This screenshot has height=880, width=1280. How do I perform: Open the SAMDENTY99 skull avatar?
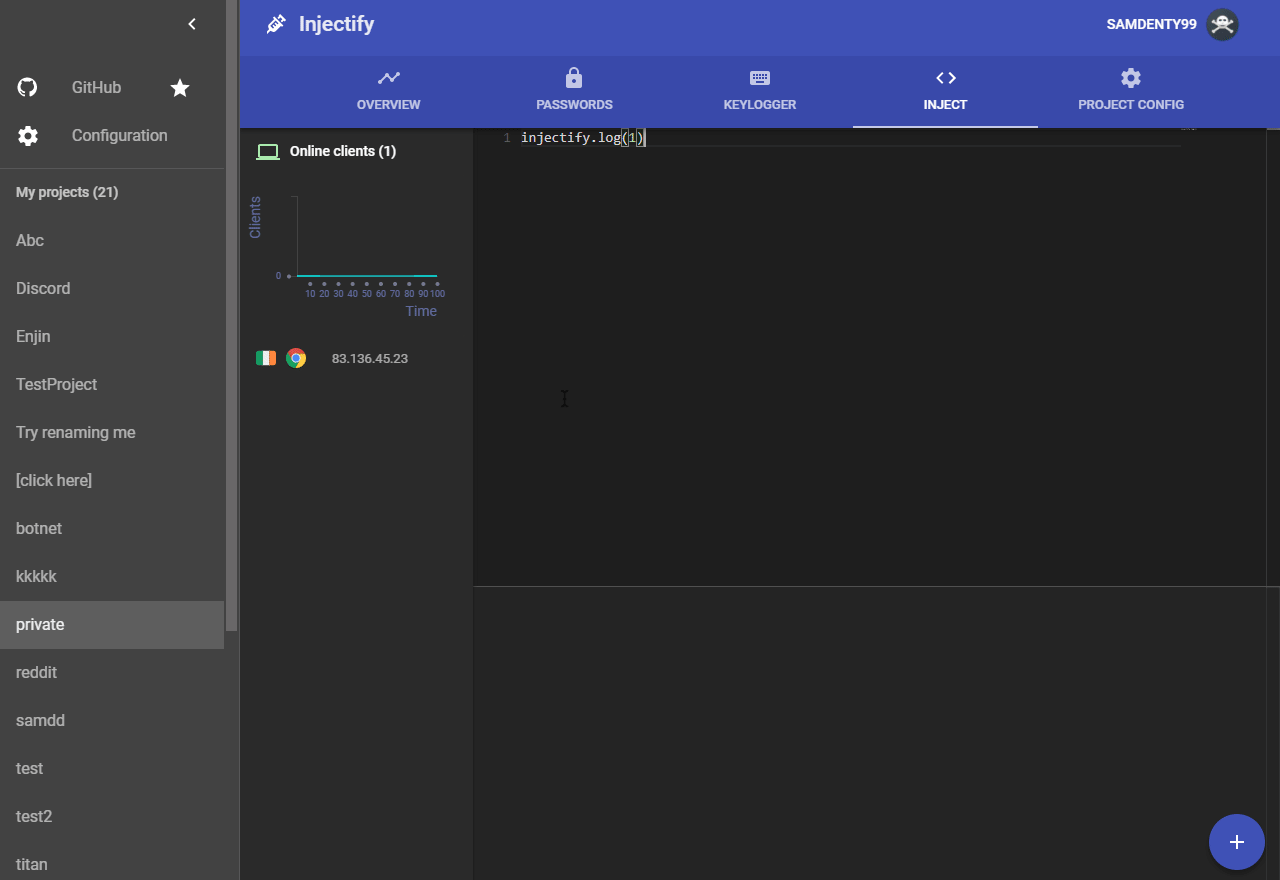click(x=1222, y=24)
